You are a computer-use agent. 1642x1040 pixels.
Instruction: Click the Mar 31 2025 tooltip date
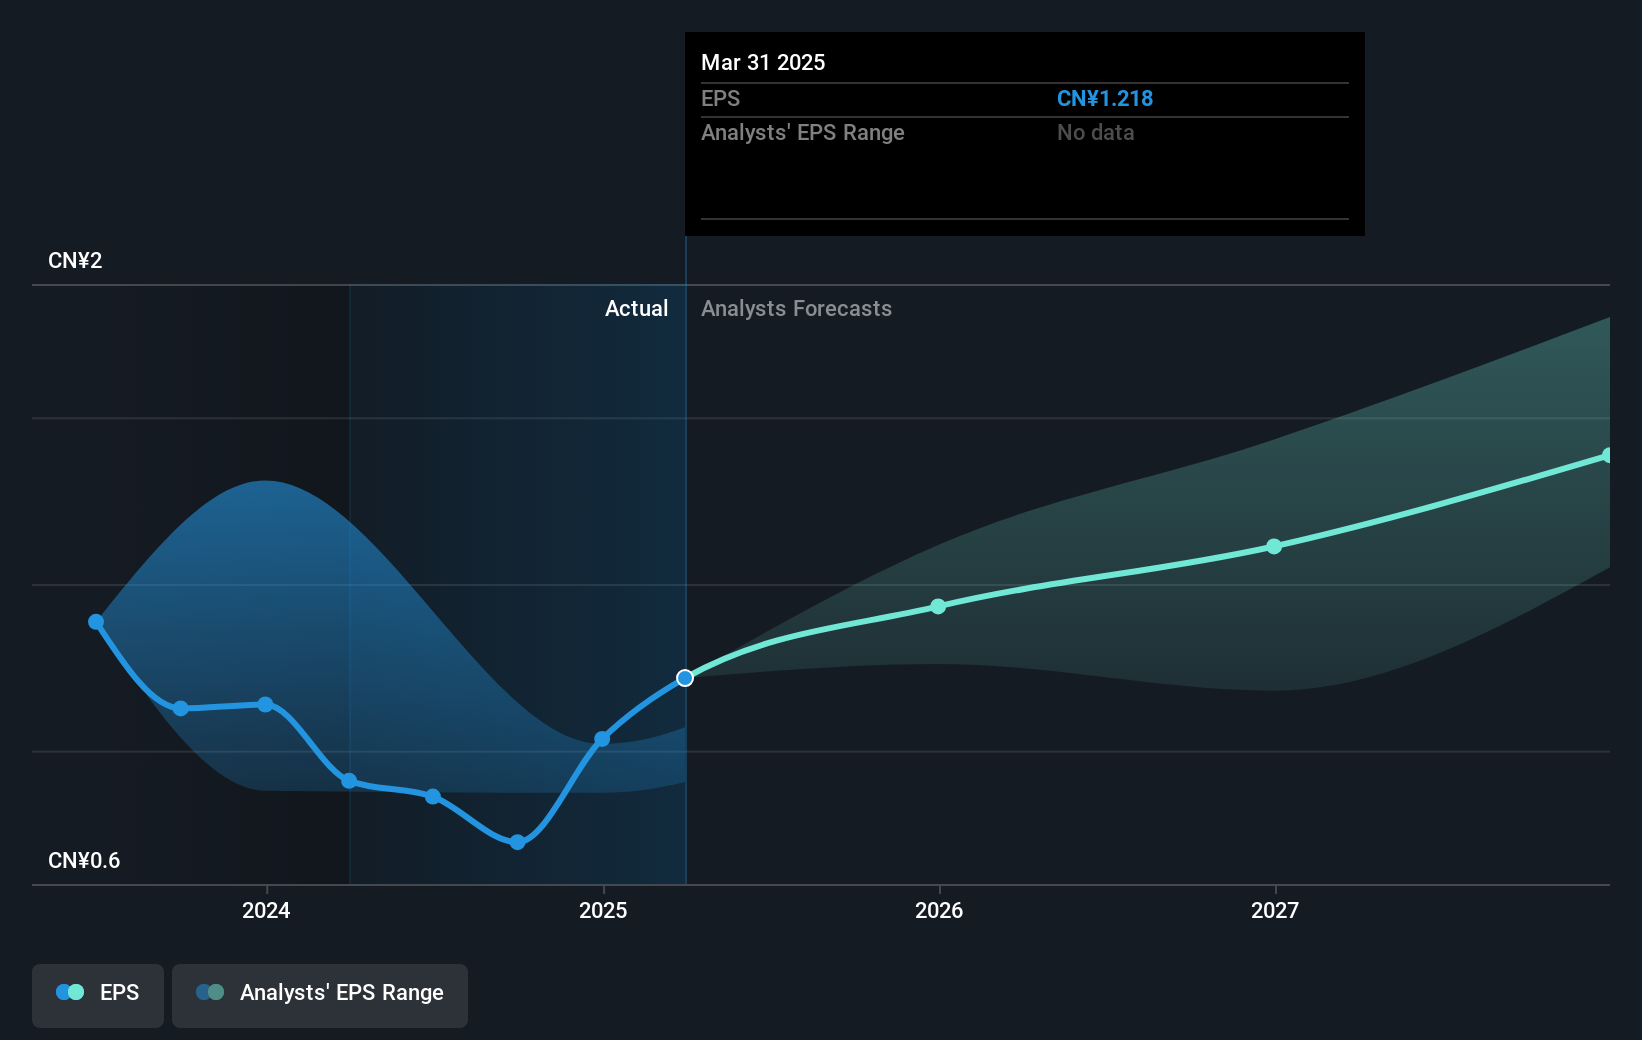pyautogui.click(x=763, y=62)
